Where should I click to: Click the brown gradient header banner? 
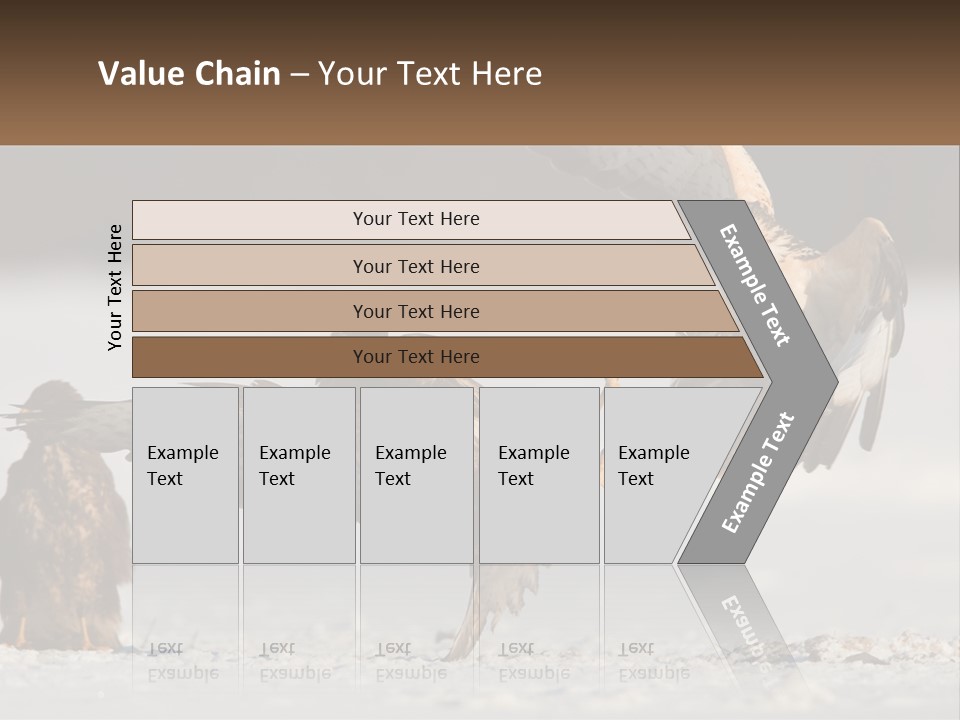click(480, 72)
